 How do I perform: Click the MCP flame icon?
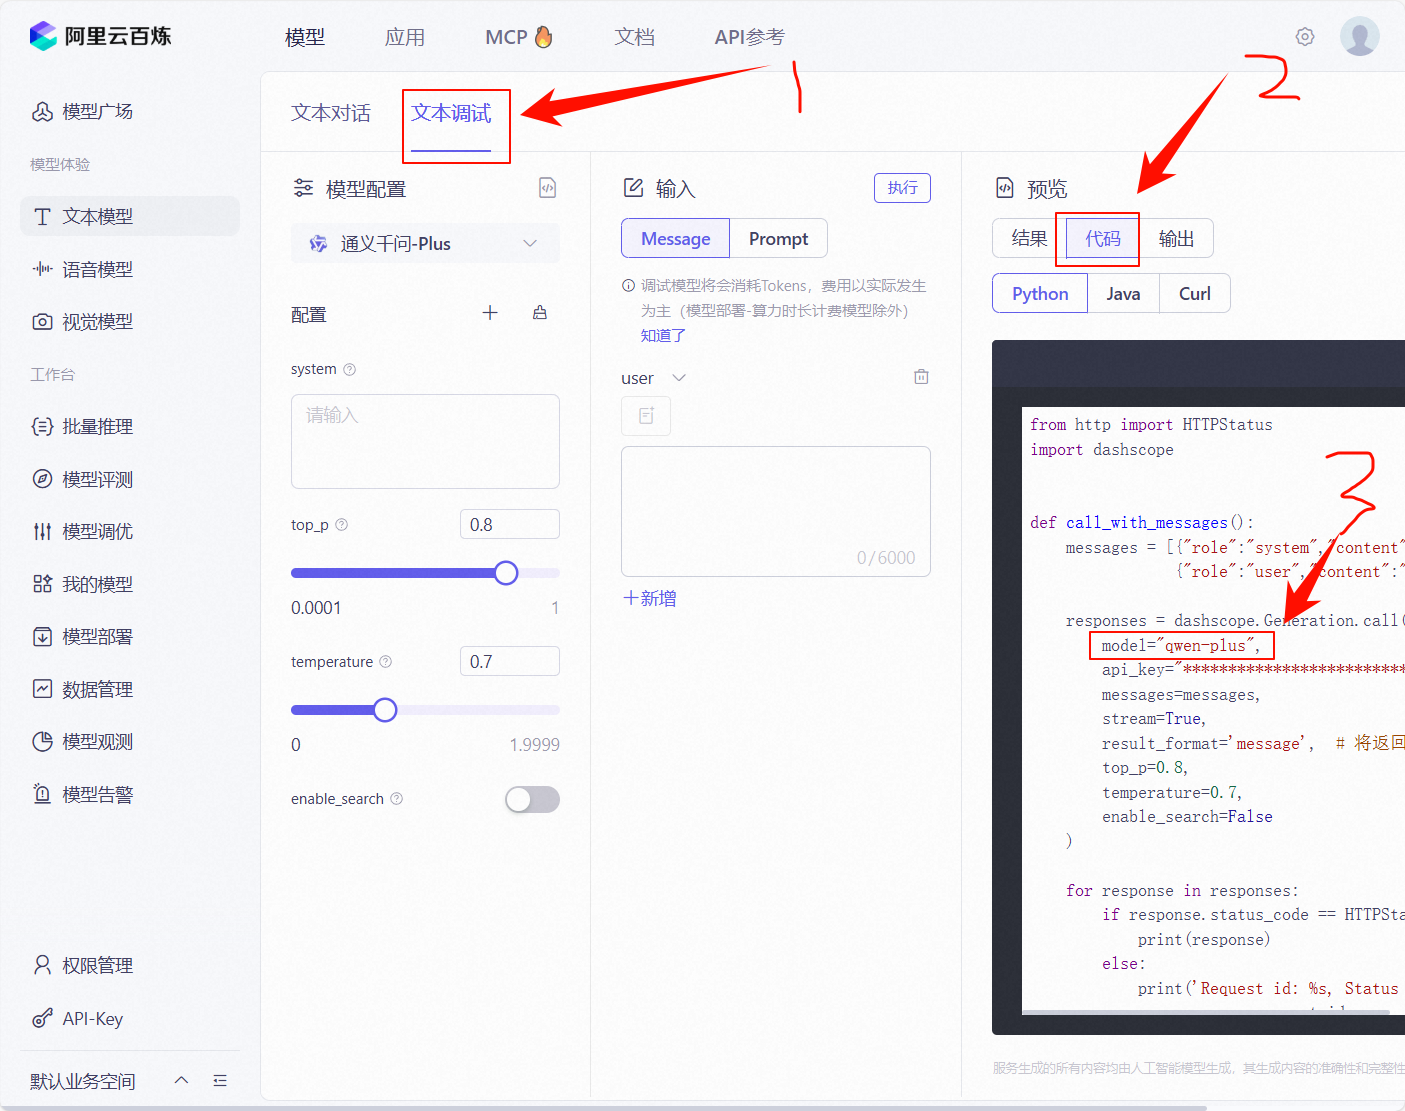(x=543, y=36)
